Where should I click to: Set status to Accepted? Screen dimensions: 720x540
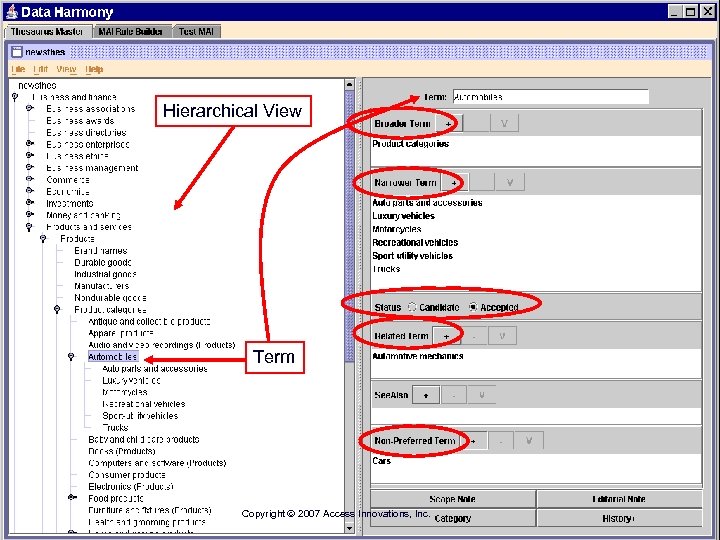473,307
